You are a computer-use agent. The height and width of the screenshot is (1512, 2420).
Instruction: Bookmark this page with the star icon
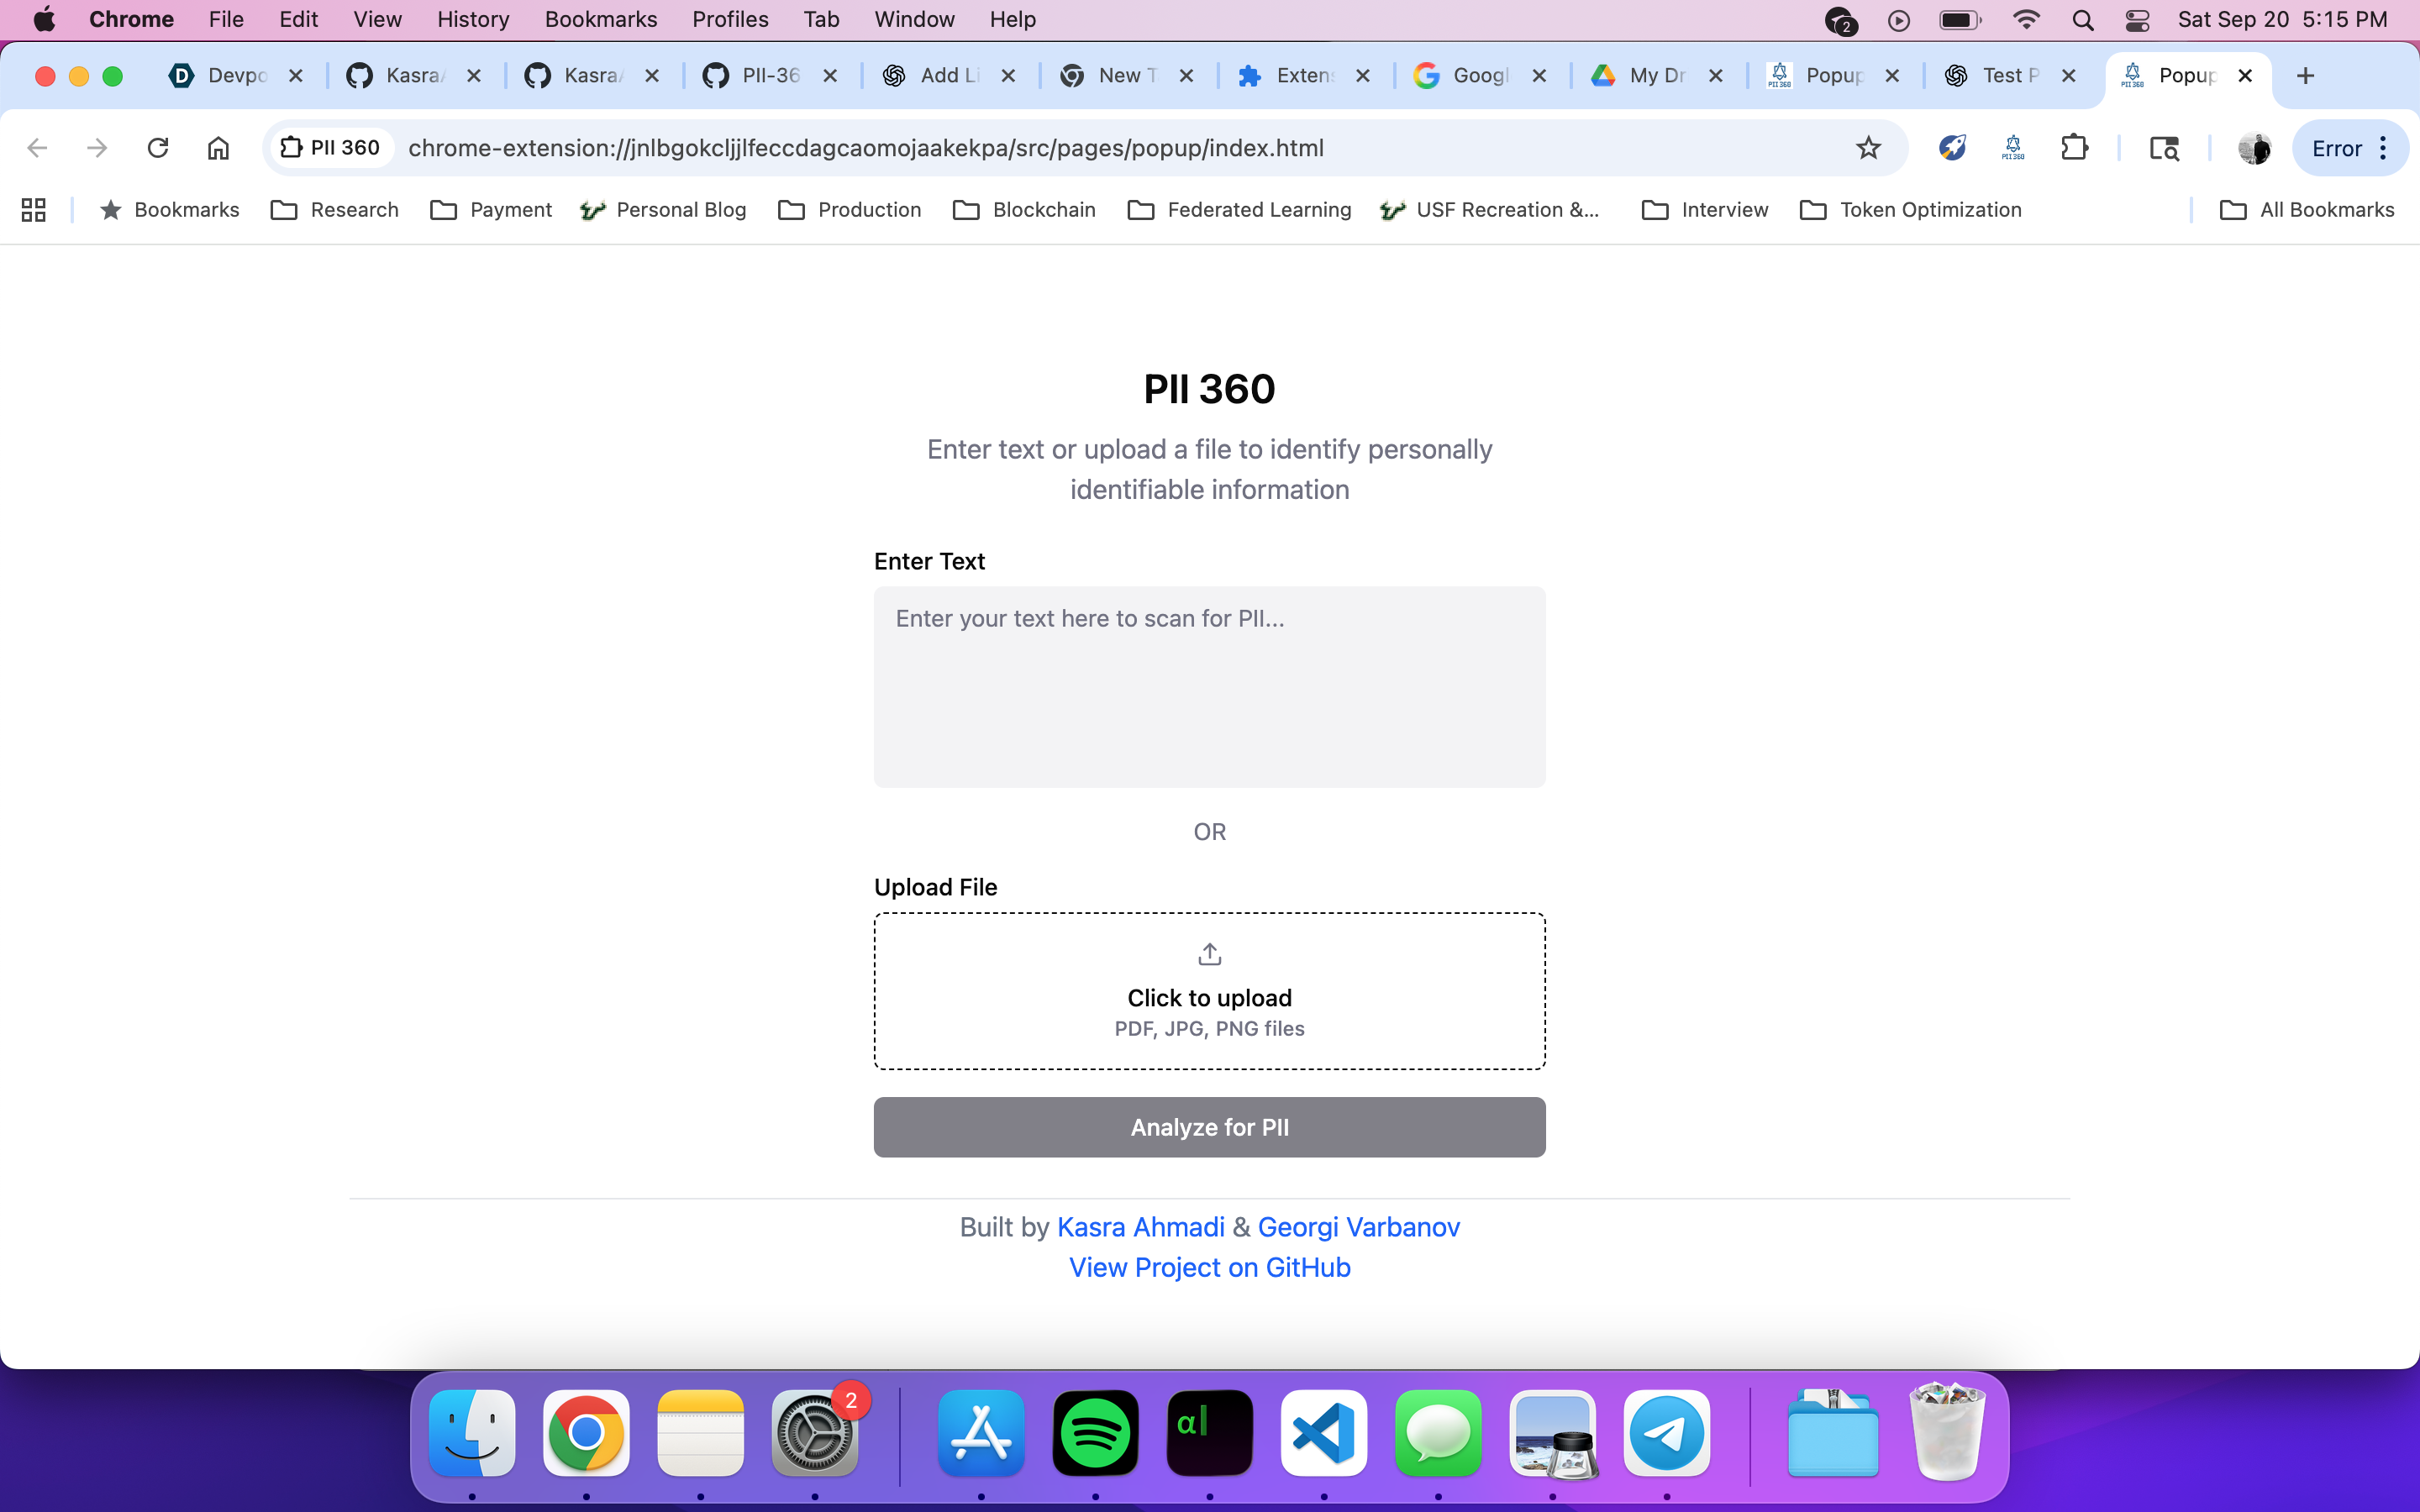(x=1868, y=148)
